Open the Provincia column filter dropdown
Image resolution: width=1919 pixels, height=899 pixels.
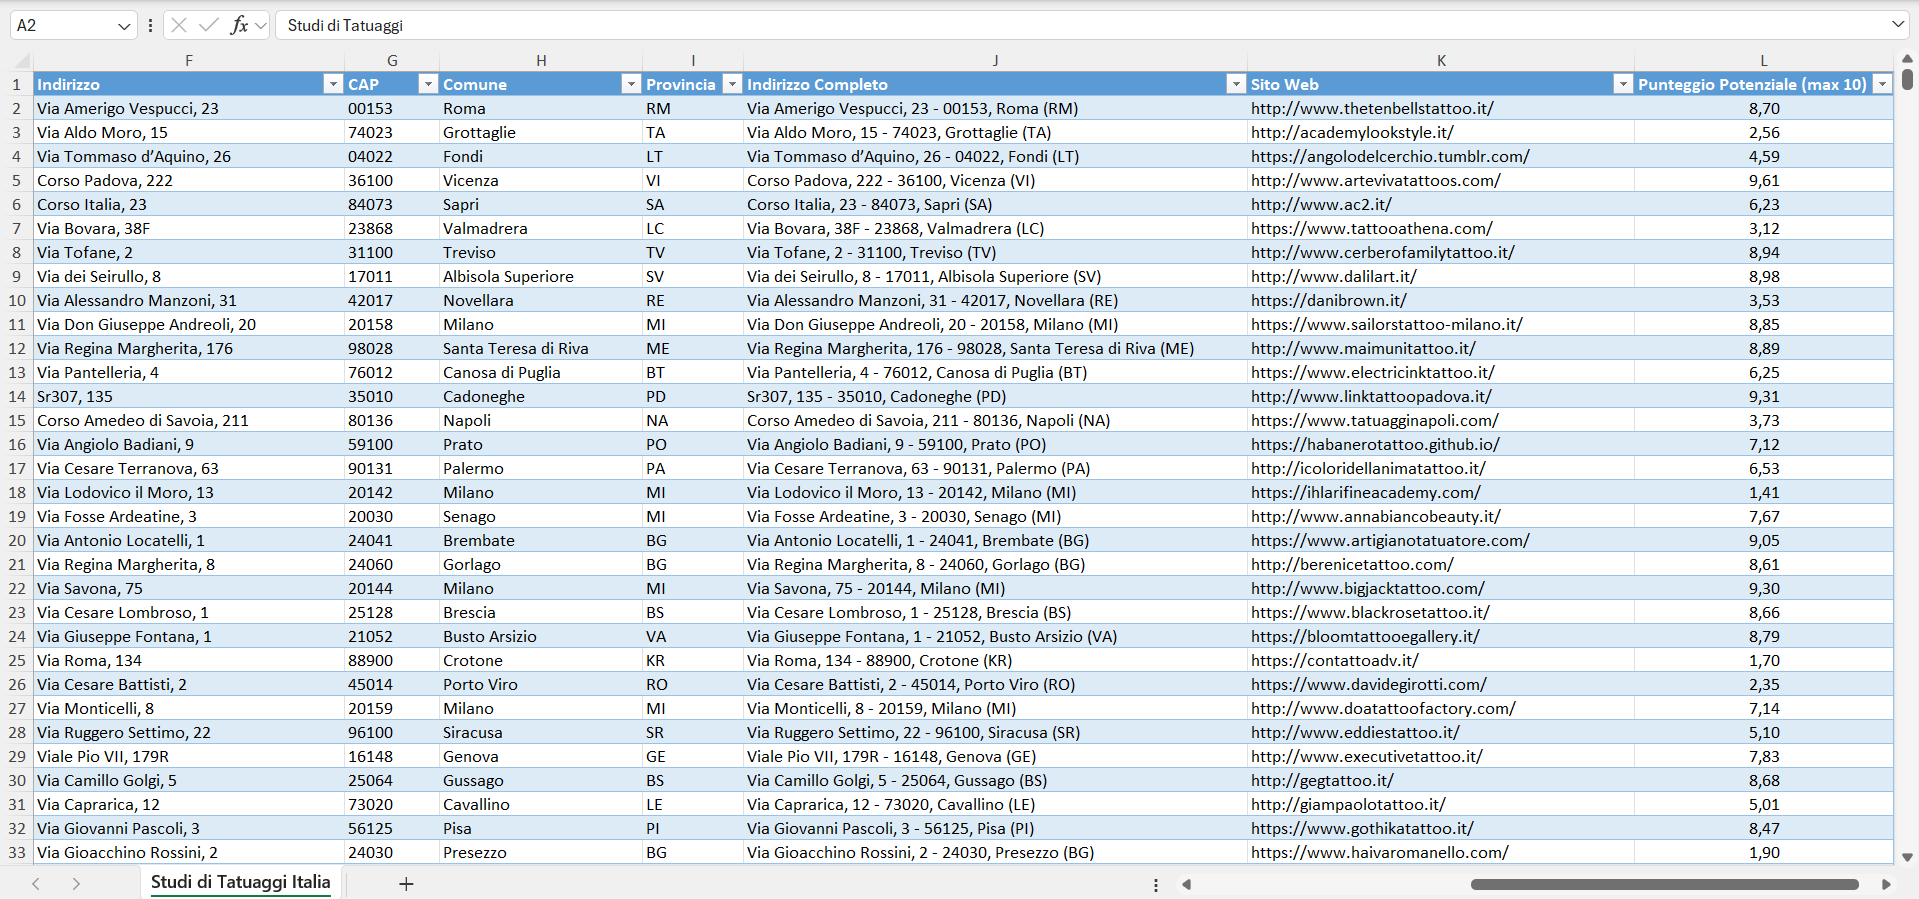733,84
